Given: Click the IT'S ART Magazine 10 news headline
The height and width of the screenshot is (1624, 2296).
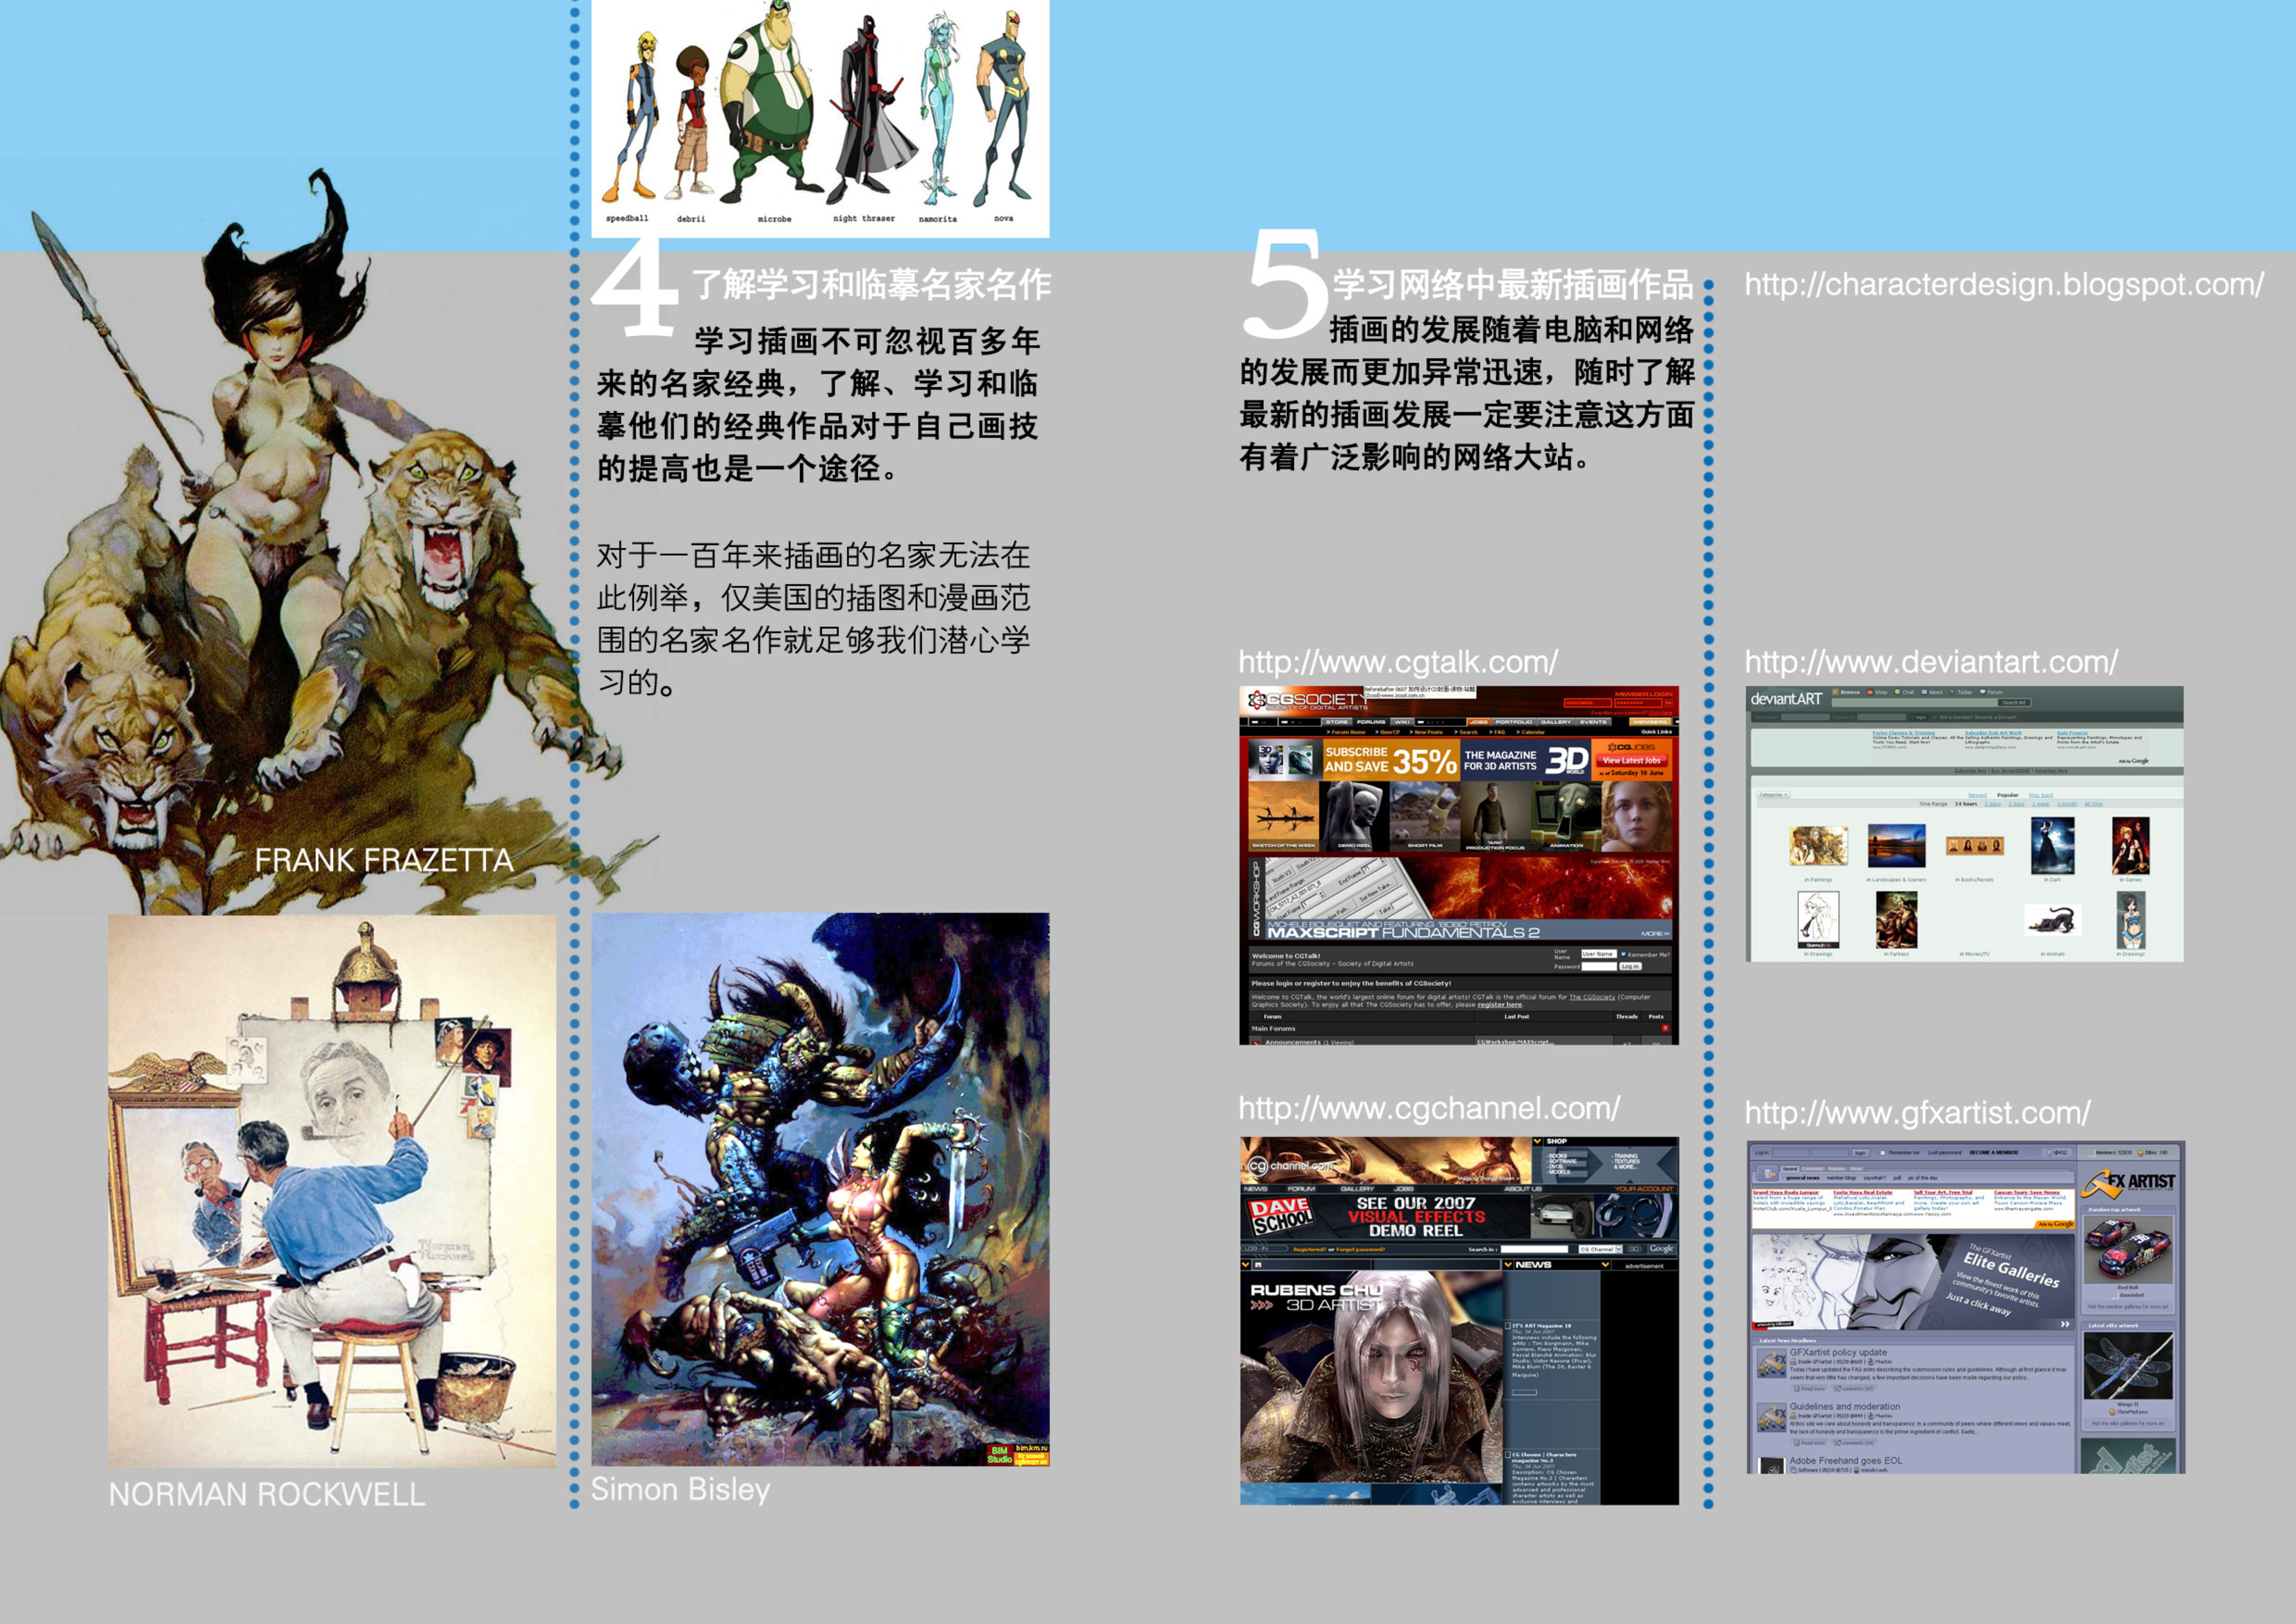Looking at the screenshot, I should (x=1542, y=1325).
